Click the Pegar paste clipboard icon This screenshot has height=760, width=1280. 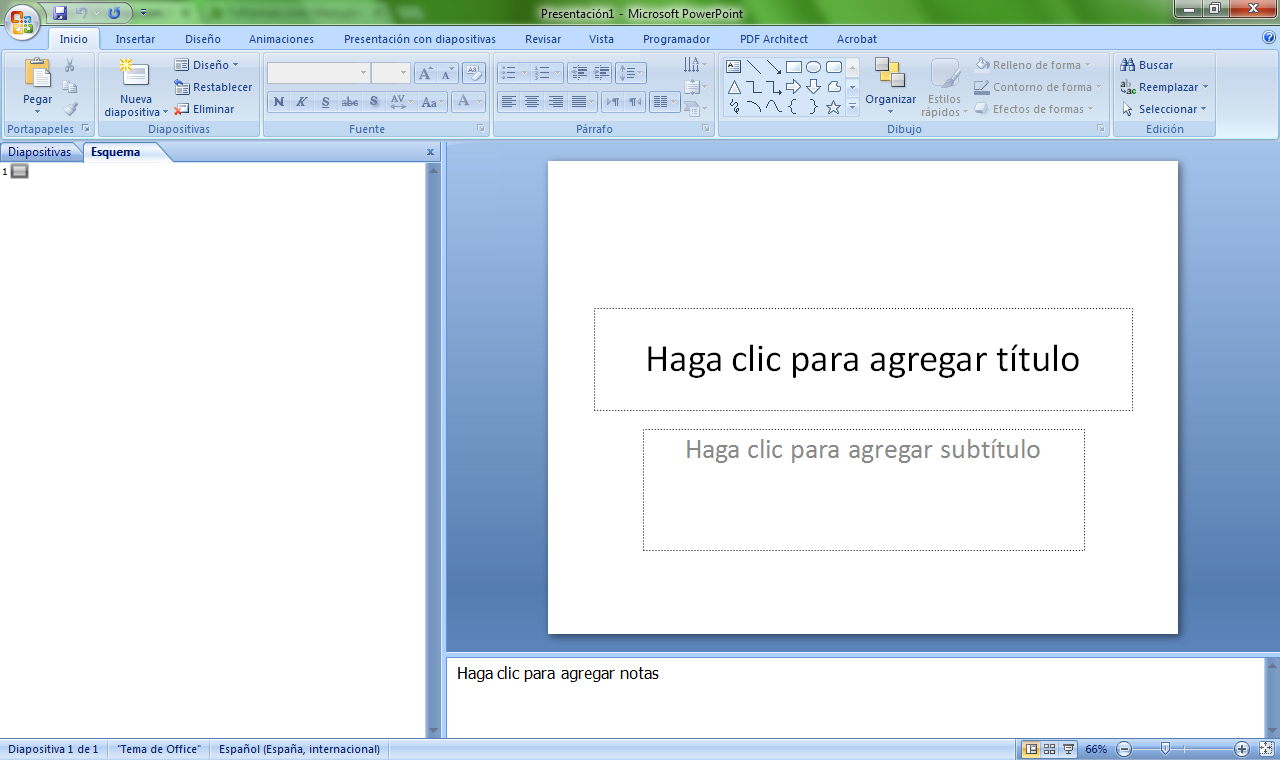(38, 74)
